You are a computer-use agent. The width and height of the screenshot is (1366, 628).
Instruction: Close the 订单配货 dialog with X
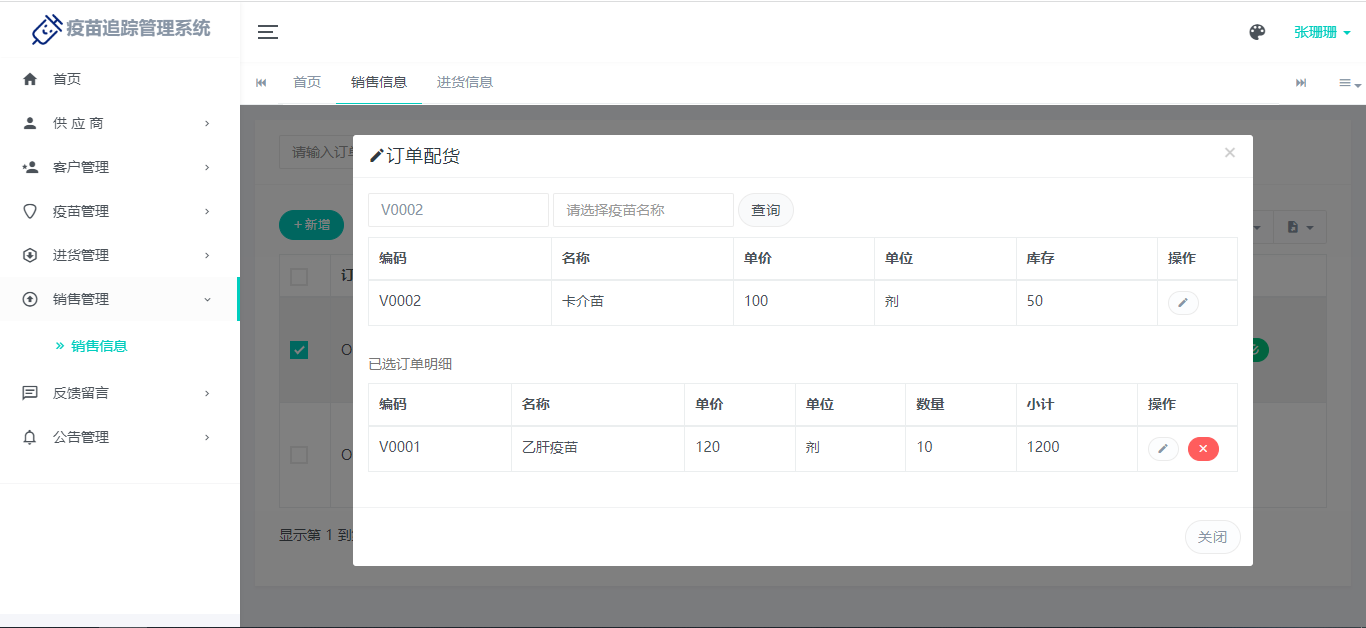click(x=1230, y=152)
